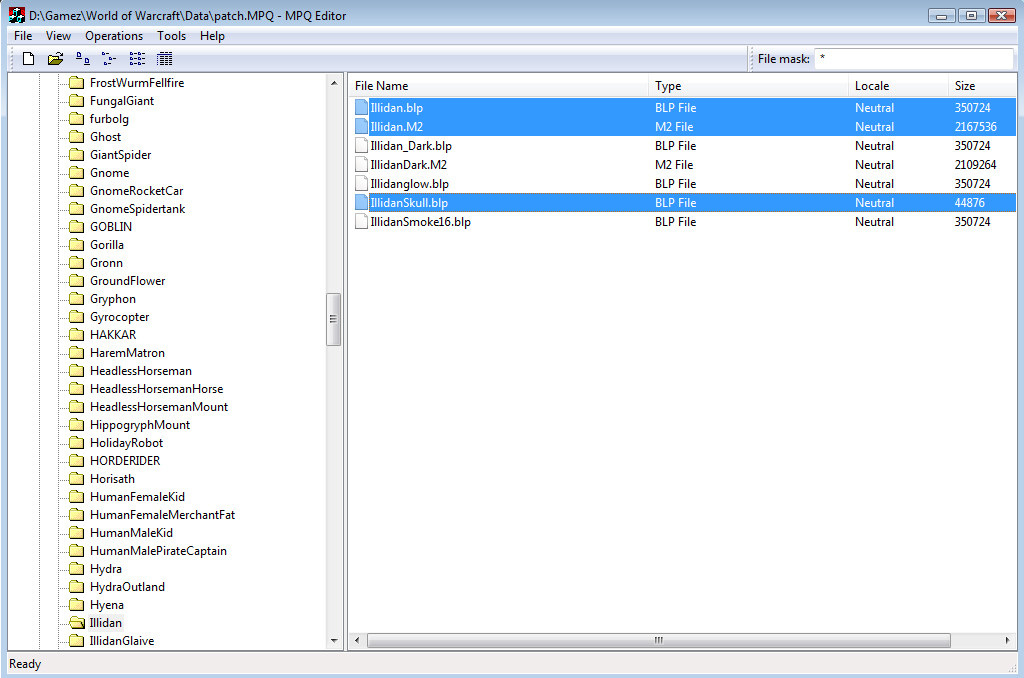Switch to large icons view in toolbar

coord(83,59)
